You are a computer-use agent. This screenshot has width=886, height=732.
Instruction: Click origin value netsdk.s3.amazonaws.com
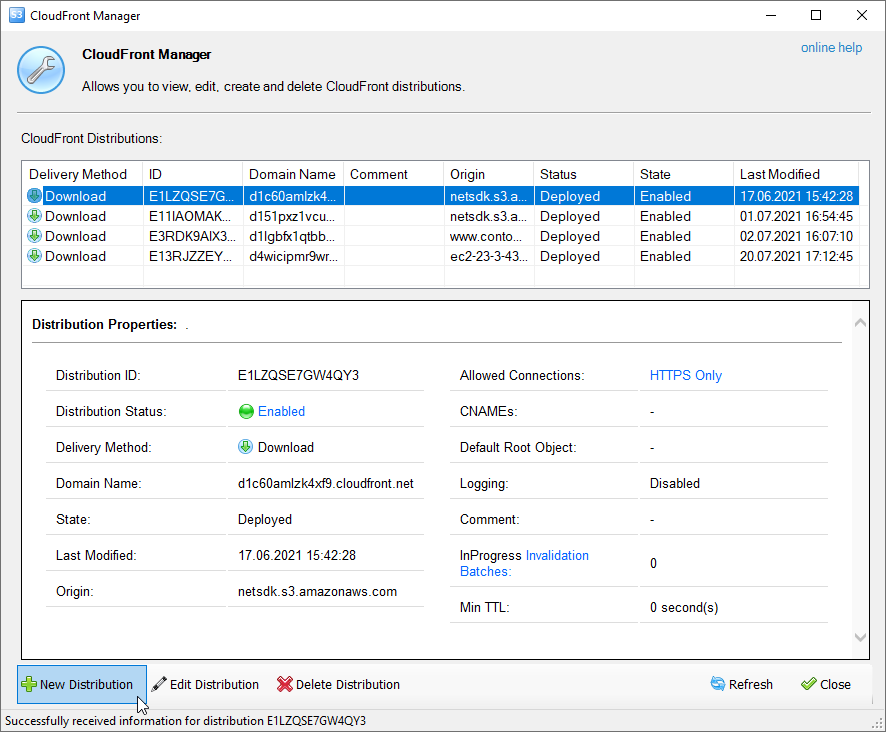[x=317, y=591]
